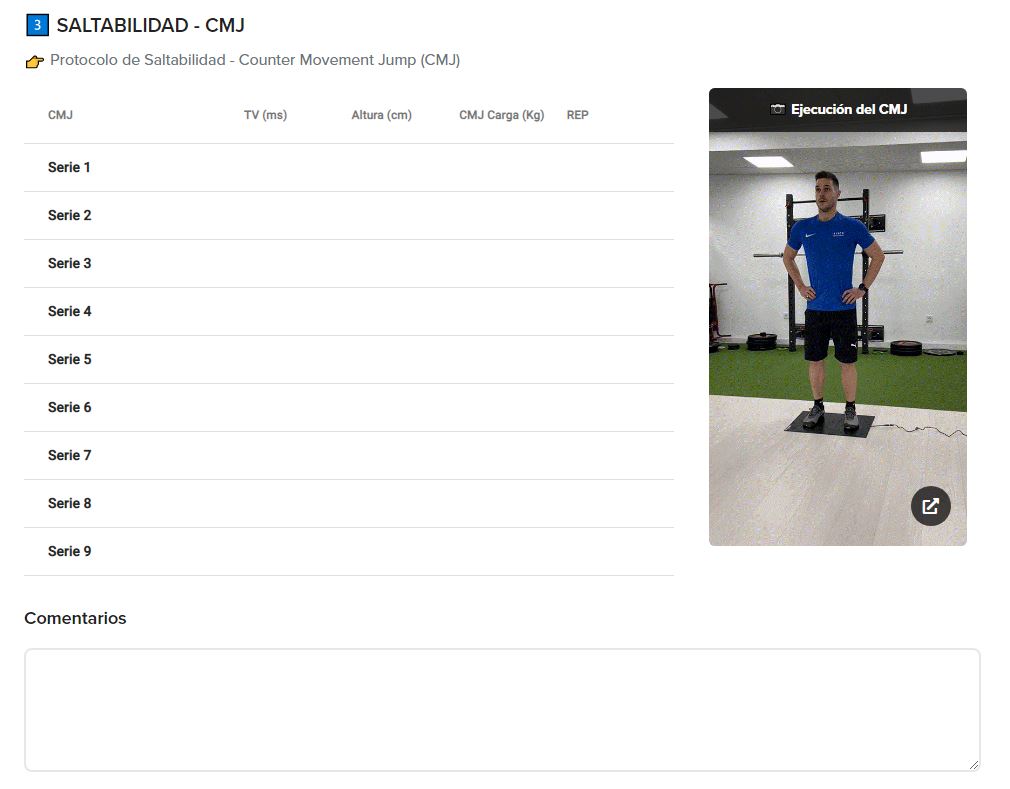This screenshot has width=1010, height=789.
Task: Click the SALTABILIDAD - CMJ heading
Action: [x=151, y=26]
